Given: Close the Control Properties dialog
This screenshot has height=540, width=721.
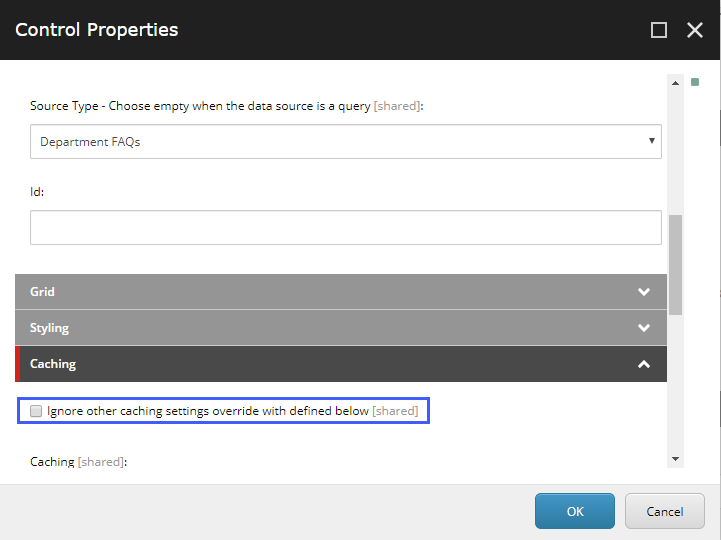Looking at the screenshot, I should [695, 30].
